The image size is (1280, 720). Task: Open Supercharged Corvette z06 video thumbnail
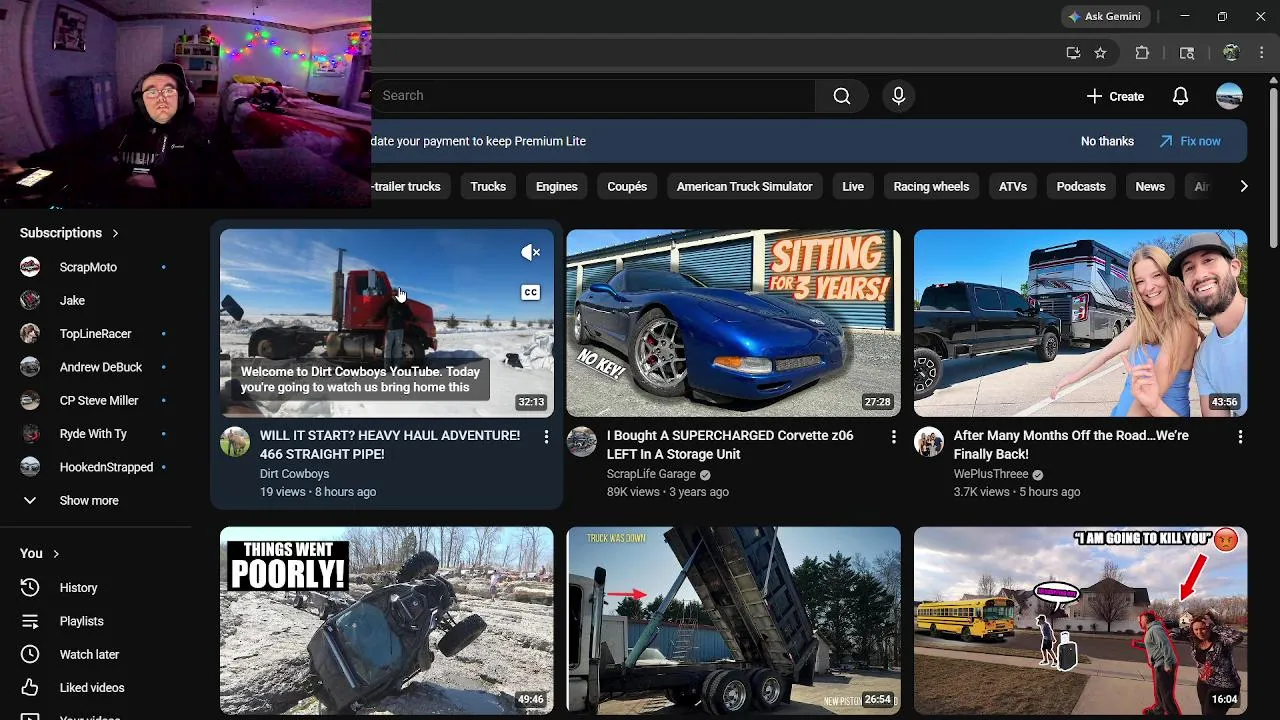[x=734, y=323]
